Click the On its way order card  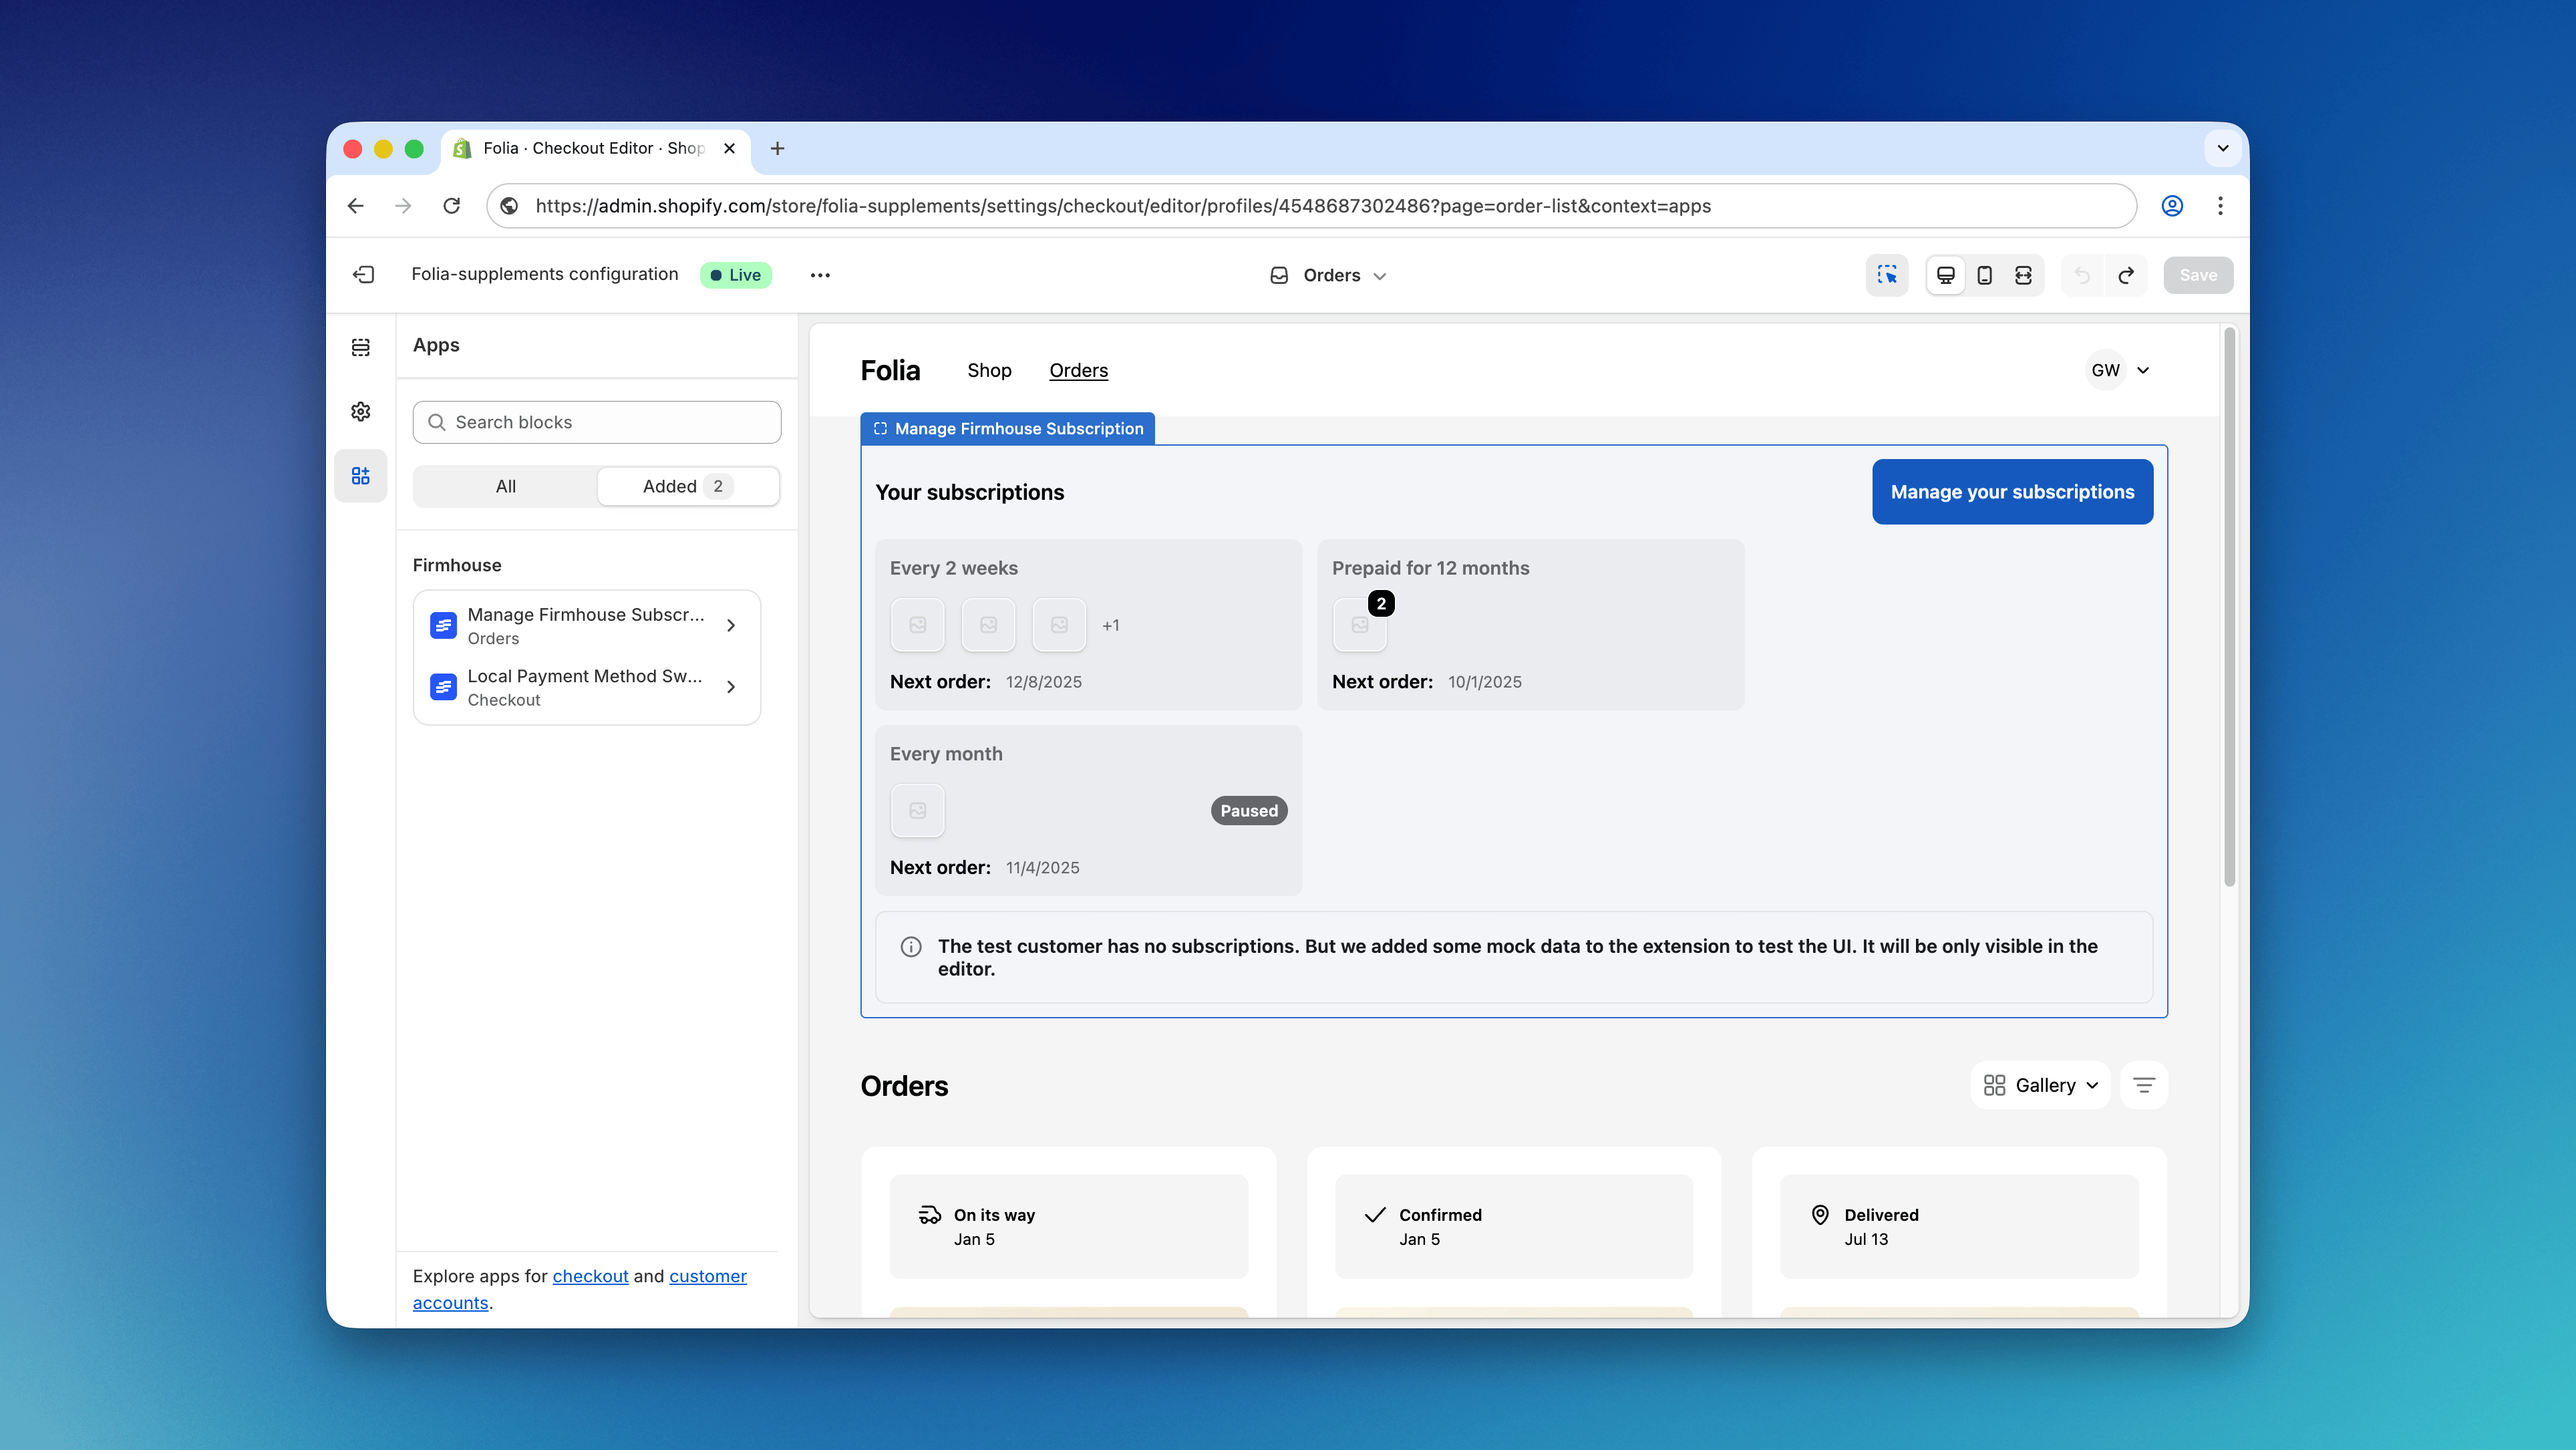click(x=1068, y=1226)
